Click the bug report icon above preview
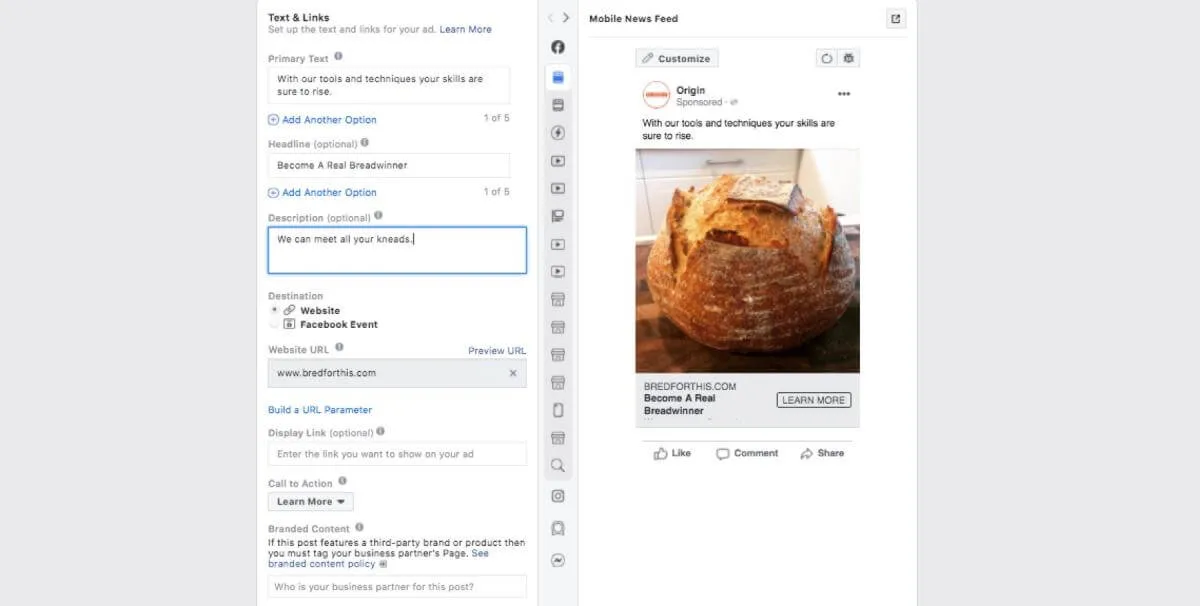1200x606 pixels. [x=848, y=58]
